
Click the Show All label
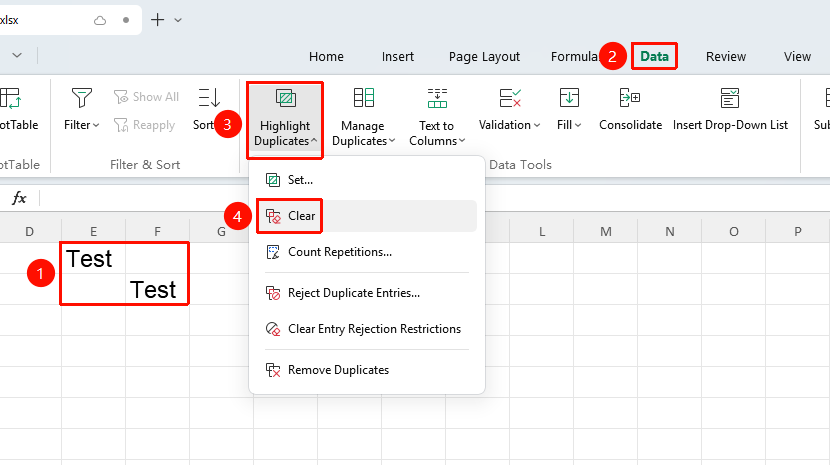(156, 97)
